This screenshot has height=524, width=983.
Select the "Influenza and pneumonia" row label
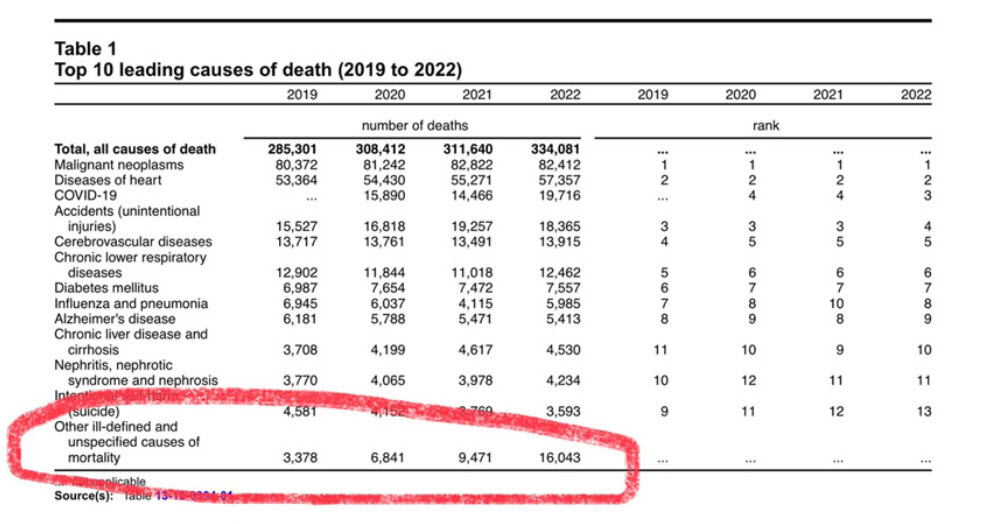pyautogui.click(x=130, y=303)
